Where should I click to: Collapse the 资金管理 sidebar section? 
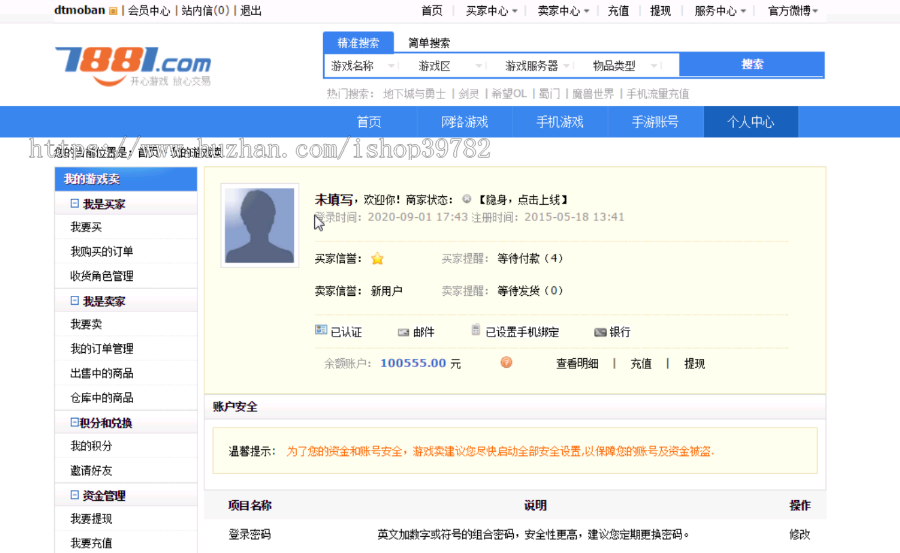(75, 496)
